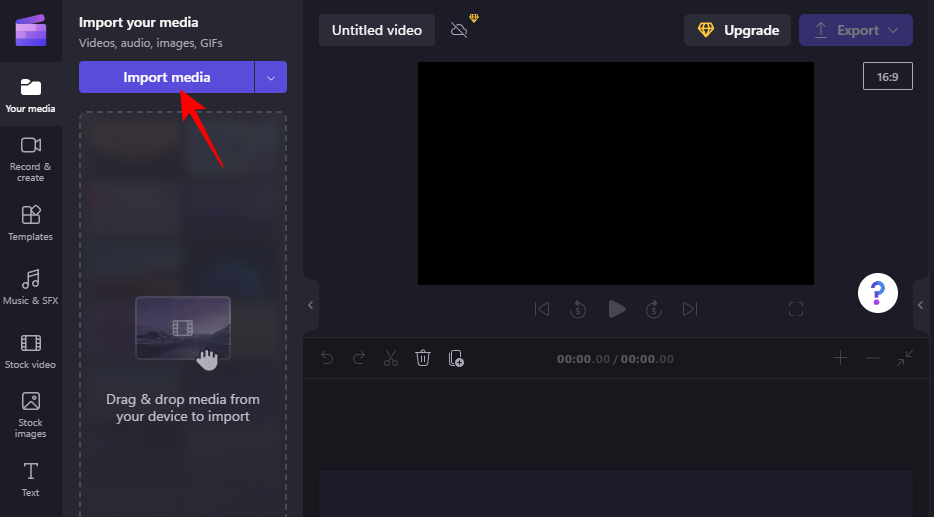Screen dimensions: 934x517
Task: Open the Stock images section
Action: 30,414
